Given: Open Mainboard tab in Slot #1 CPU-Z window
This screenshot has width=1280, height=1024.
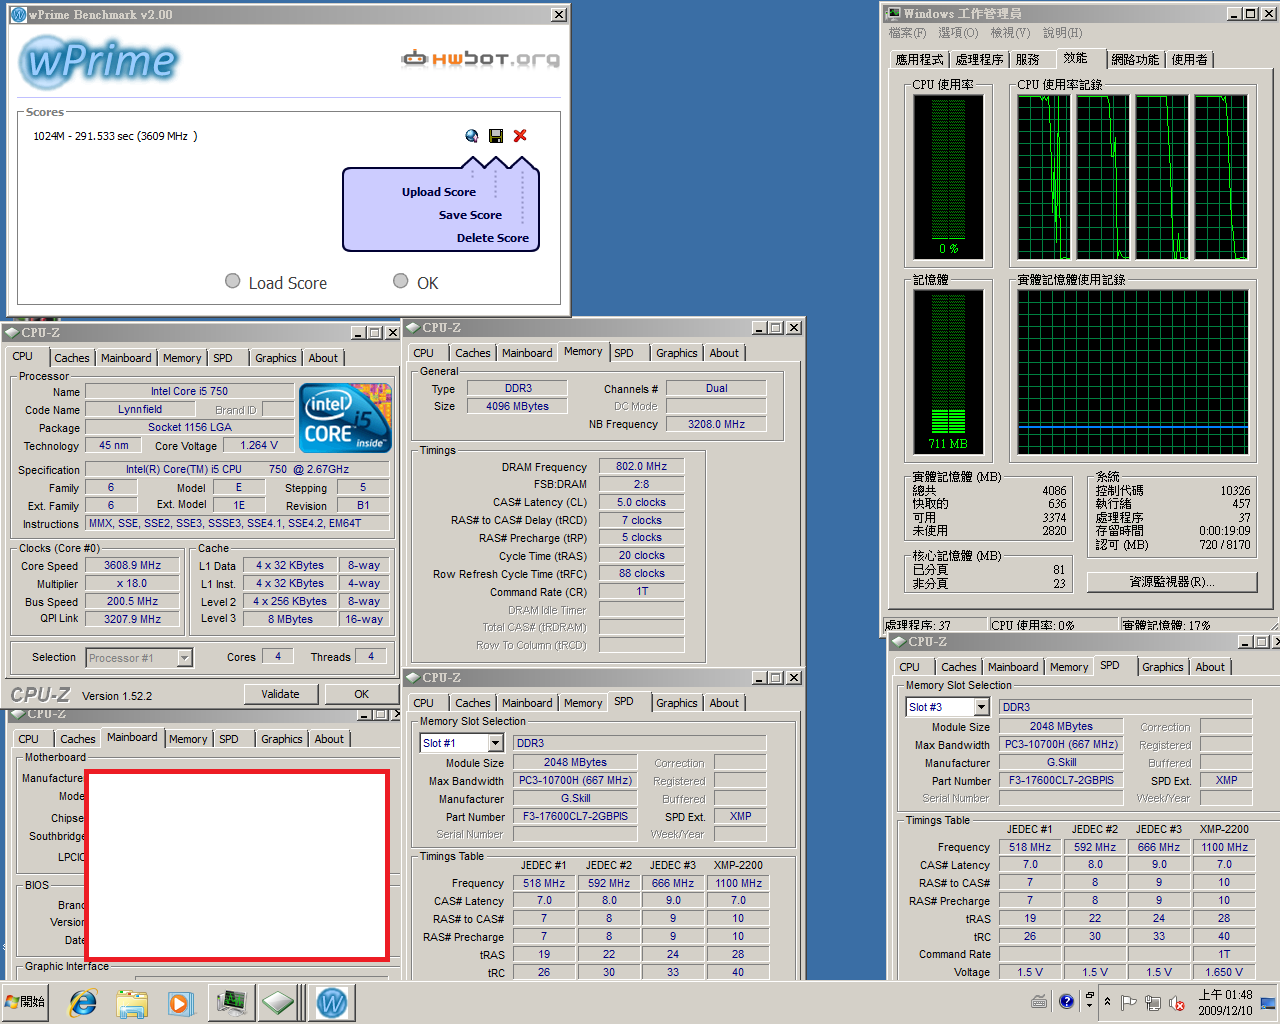Looking at the screenshot, I should point(527,703).
